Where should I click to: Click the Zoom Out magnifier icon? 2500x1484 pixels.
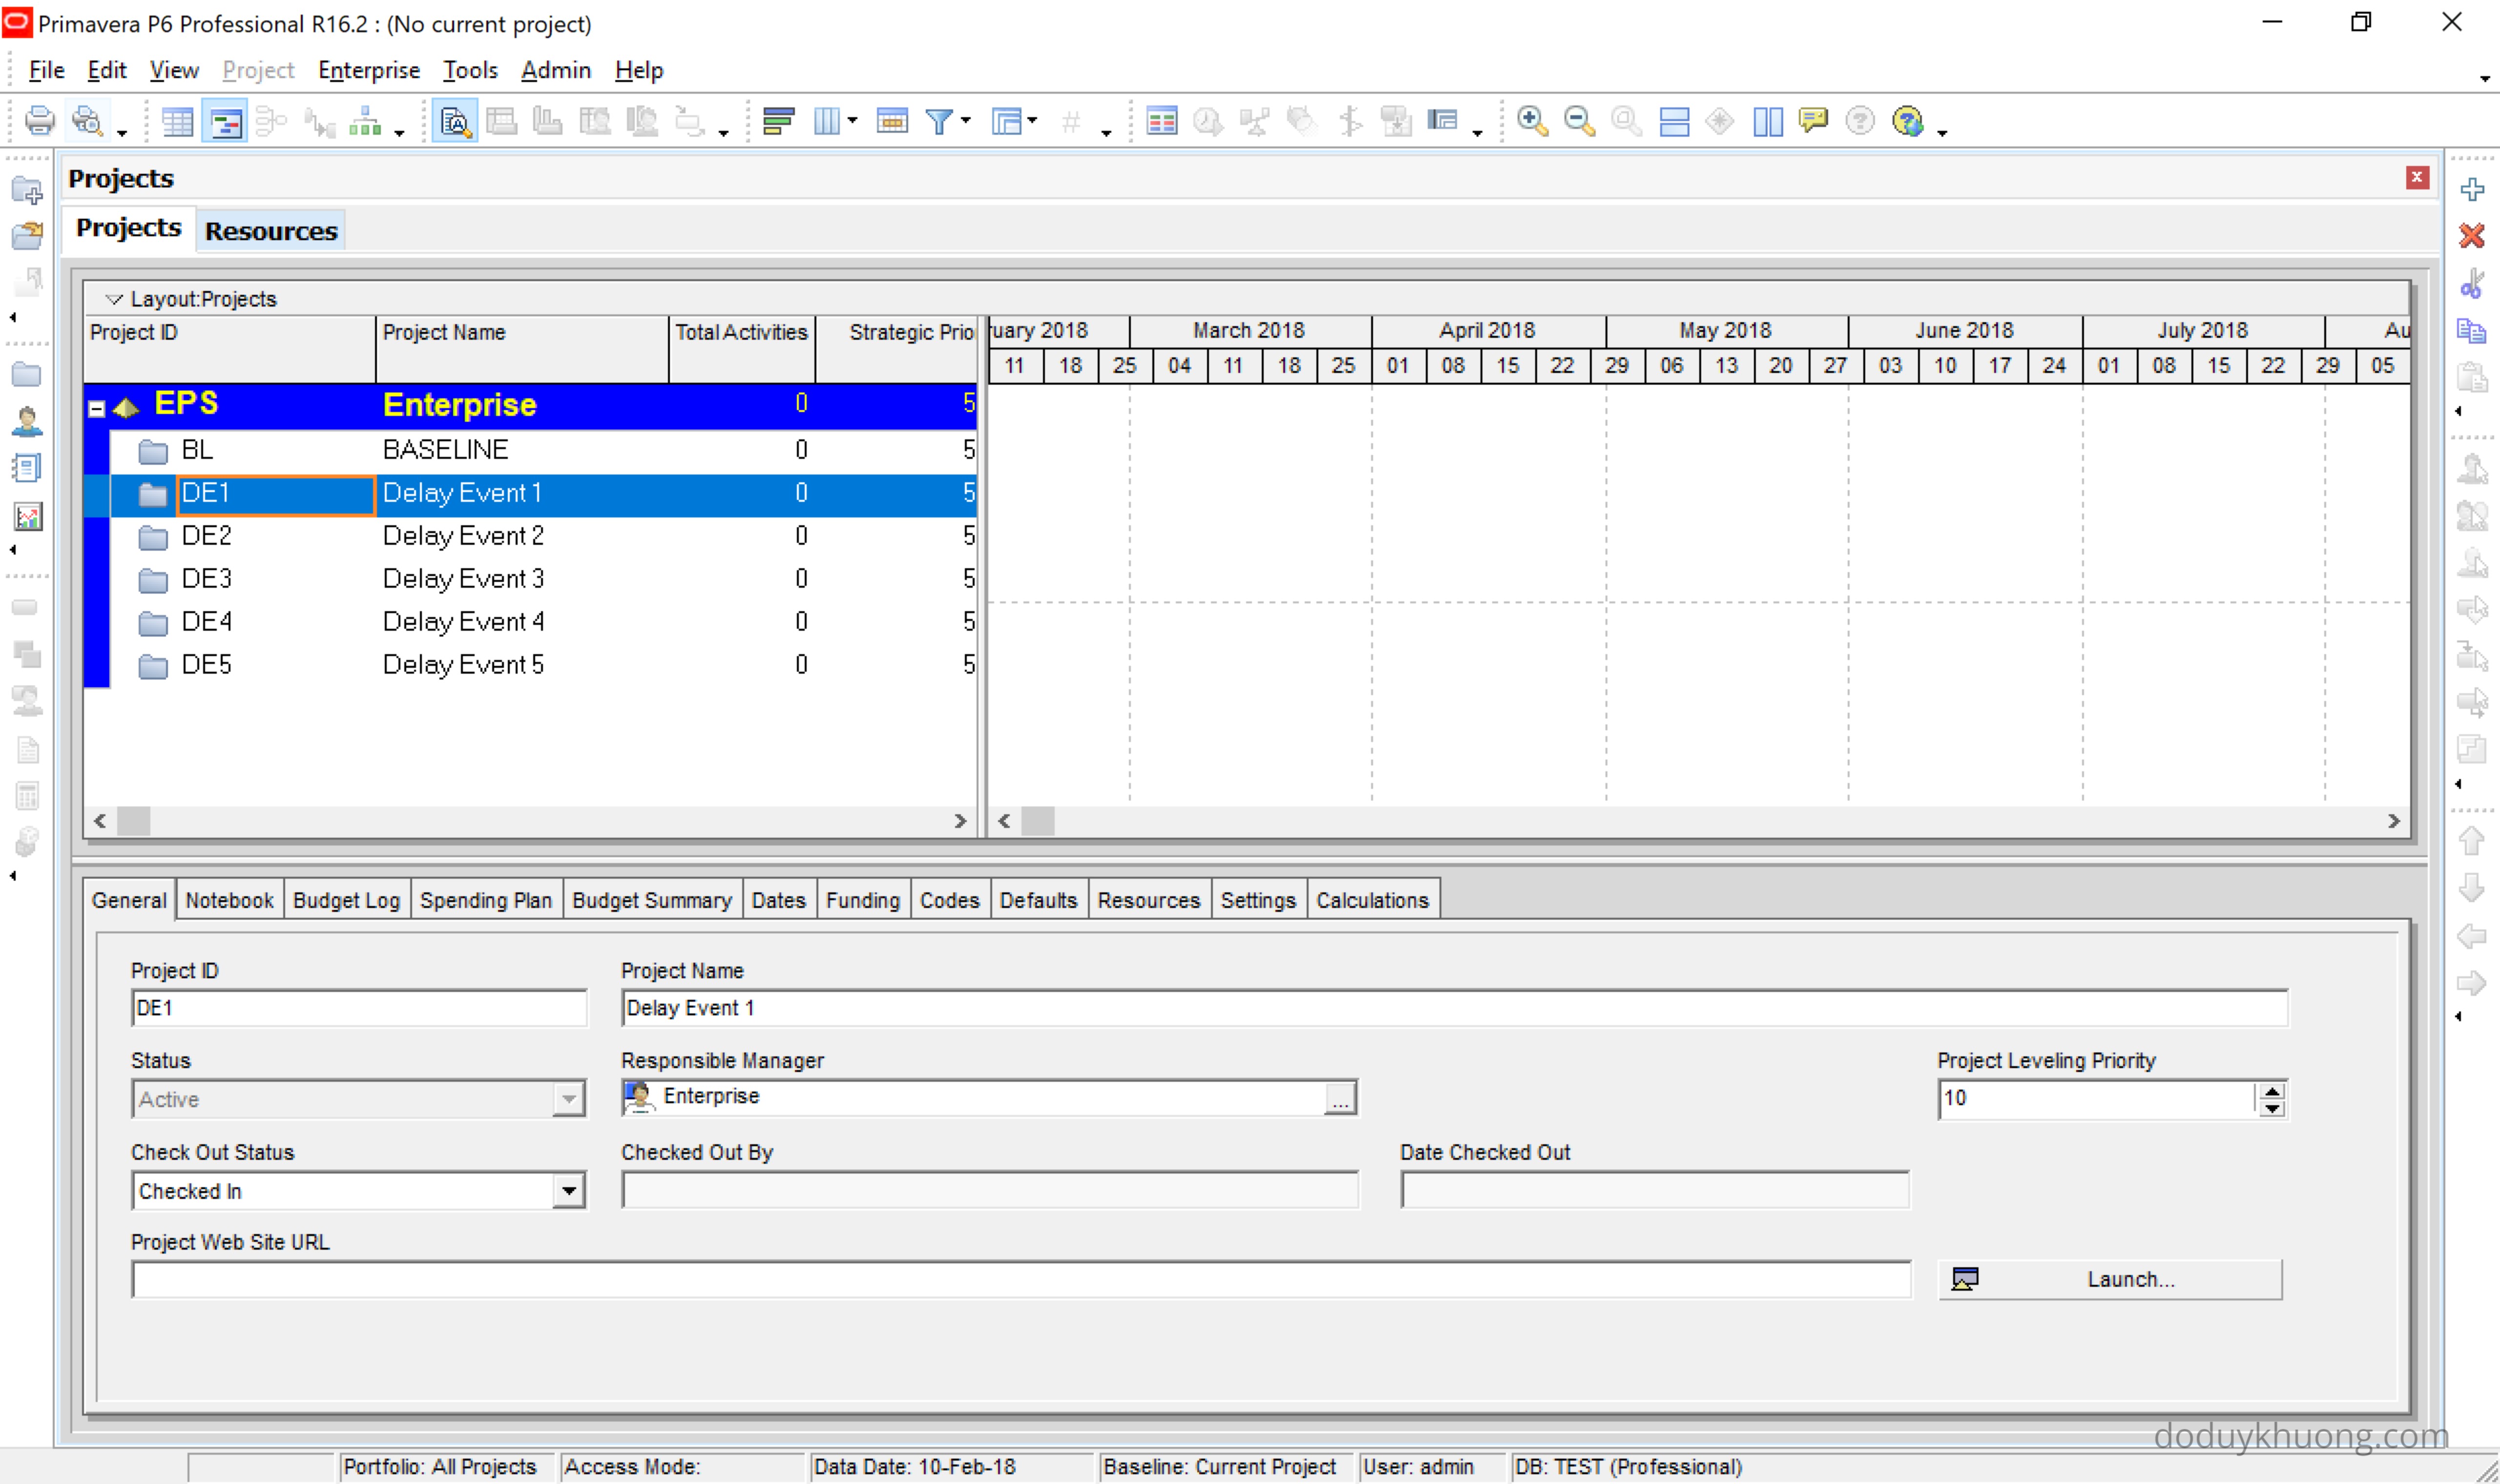click(x=1579, y=121)
